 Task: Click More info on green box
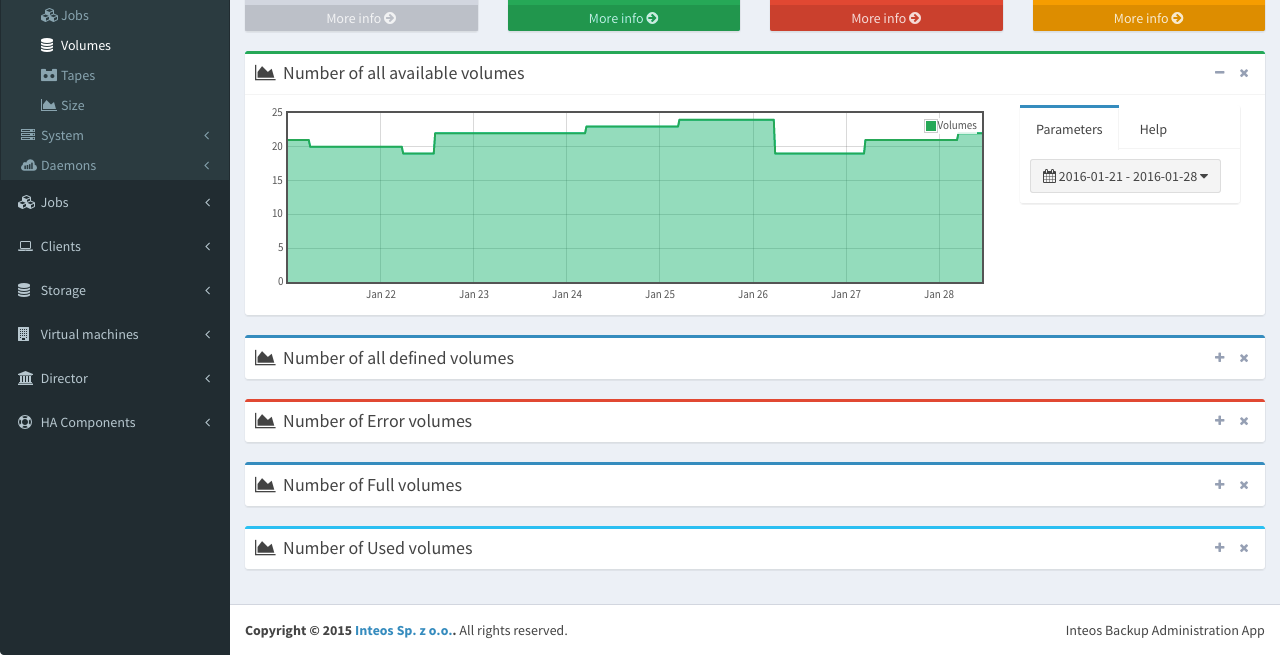(x=624, y=18)
